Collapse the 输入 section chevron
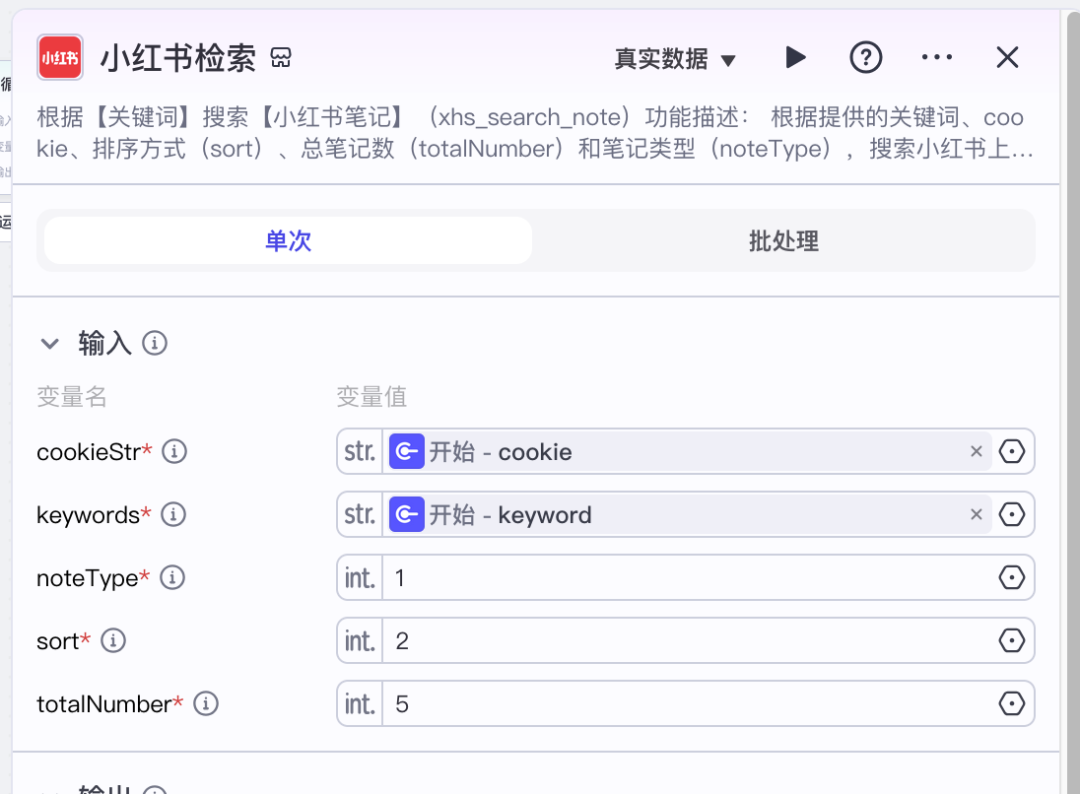 (x=50, y=344)
